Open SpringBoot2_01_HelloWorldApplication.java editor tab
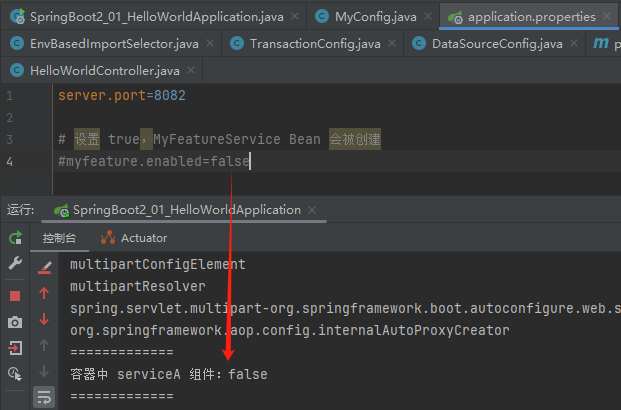621x410 pixels. tap(156, 17)
